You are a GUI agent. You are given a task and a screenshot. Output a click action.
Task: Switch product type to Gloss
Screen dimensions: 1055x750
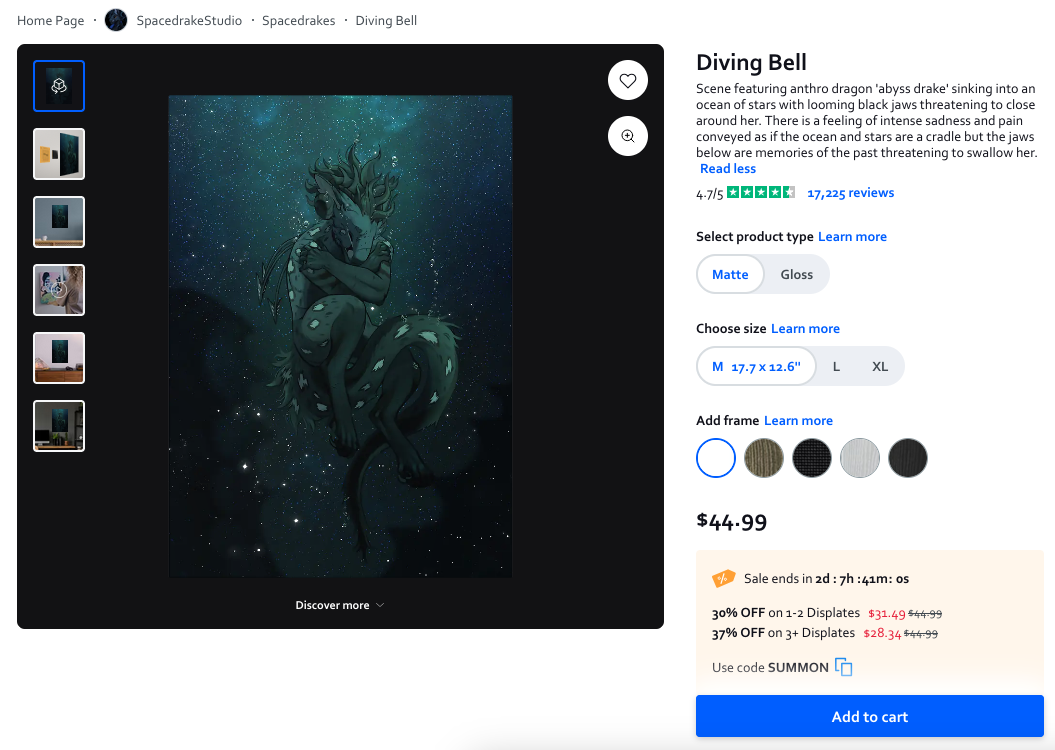pyautogui.click(x=797, y=274)
